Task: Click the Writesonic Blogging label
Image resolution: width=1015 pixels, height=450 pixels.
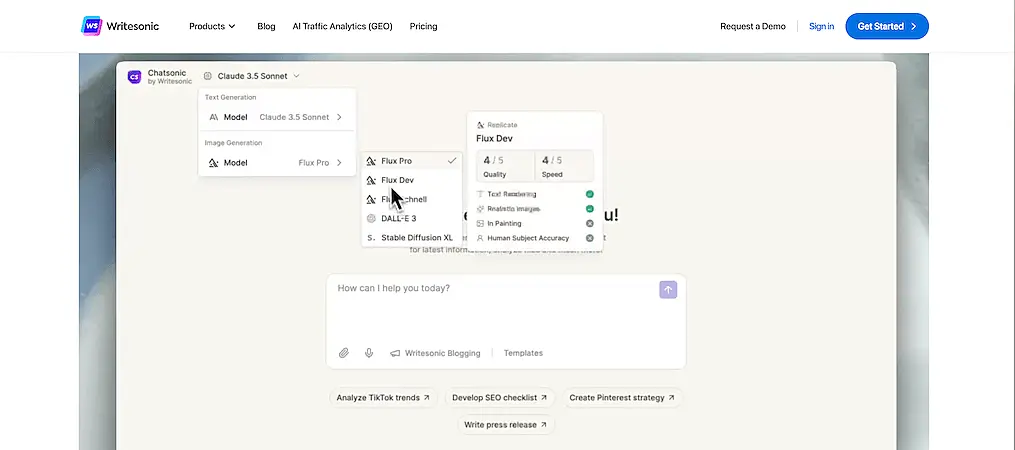Action: [443, 354]
